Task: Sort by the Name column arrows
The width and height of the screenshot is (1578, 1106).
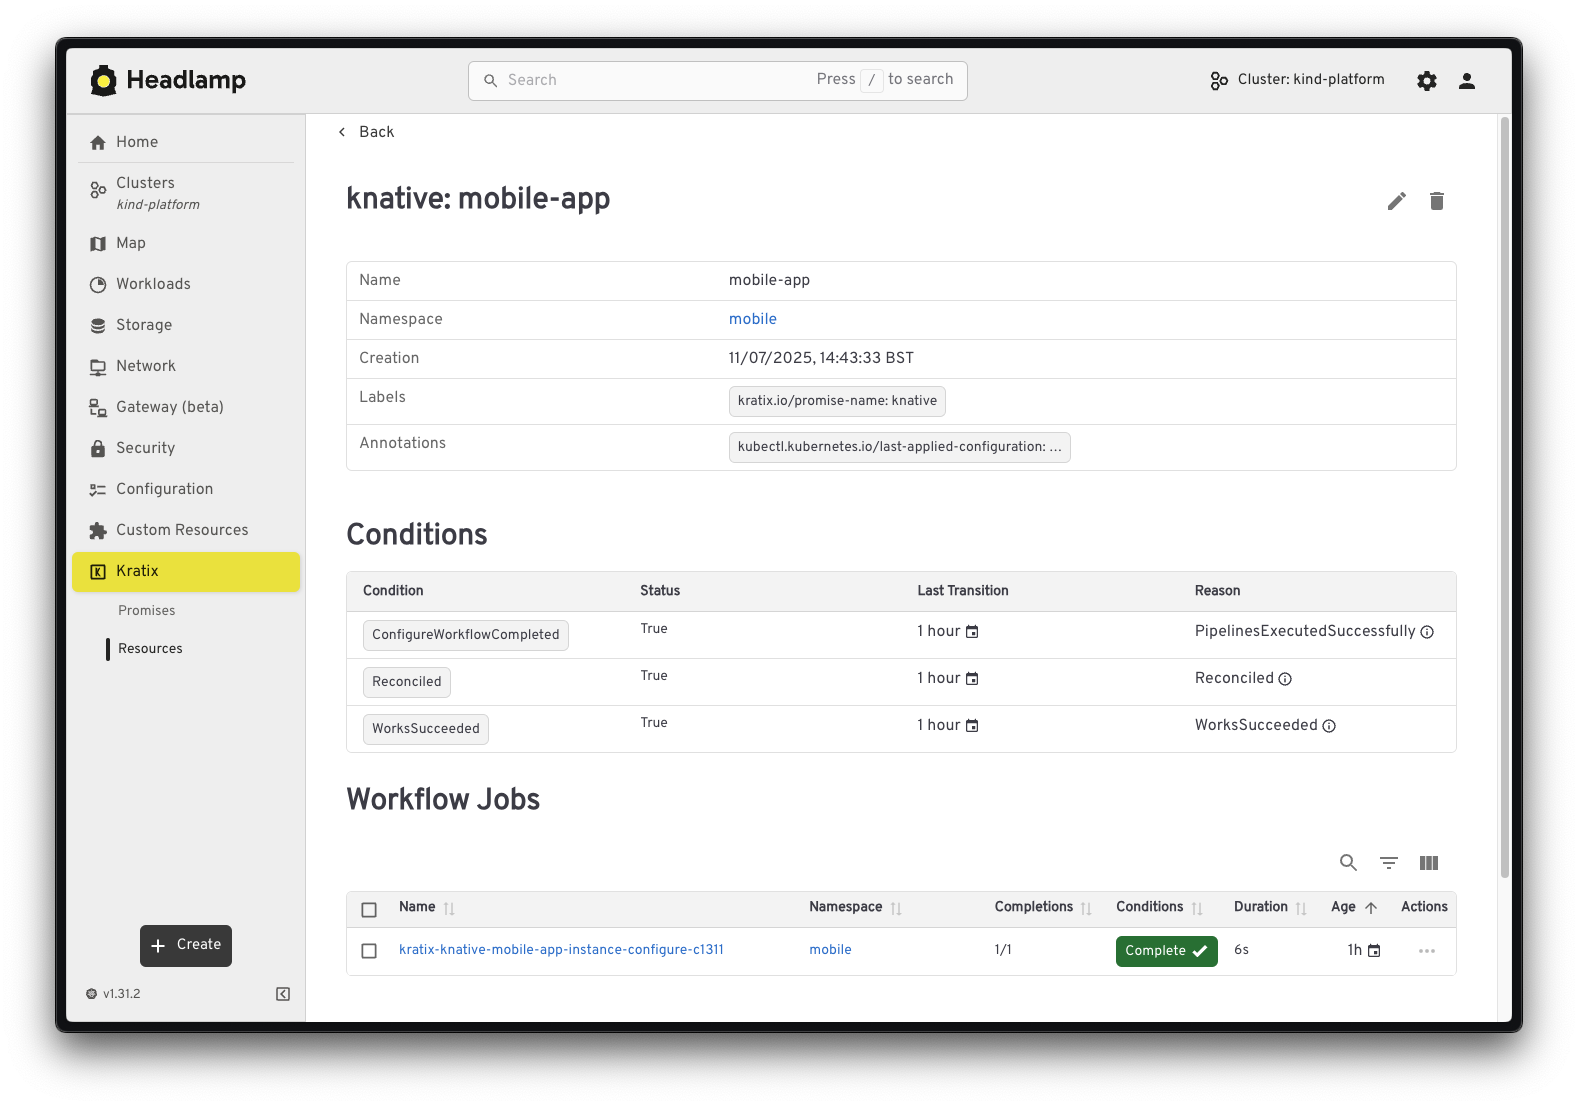Action: coord(449,909)
